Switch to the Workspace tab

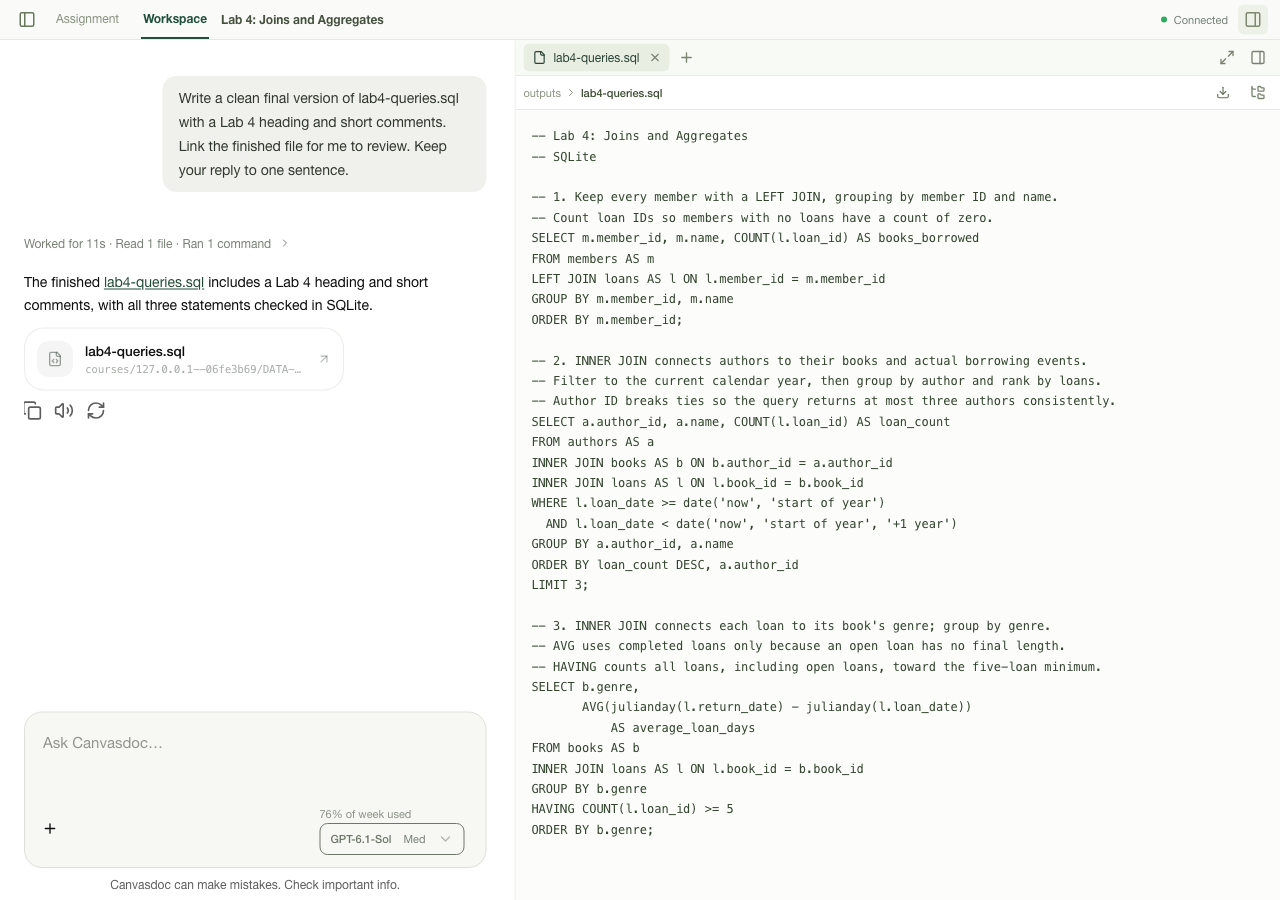[175, 19]
